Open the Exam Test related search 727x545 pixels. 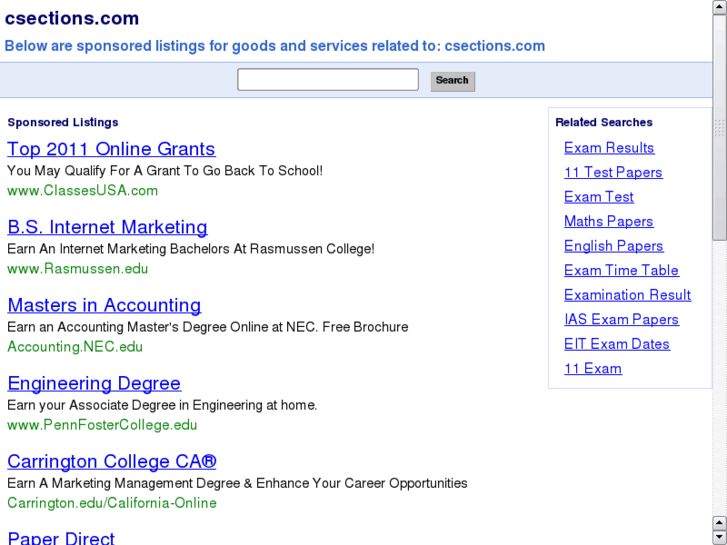point(599,197)
